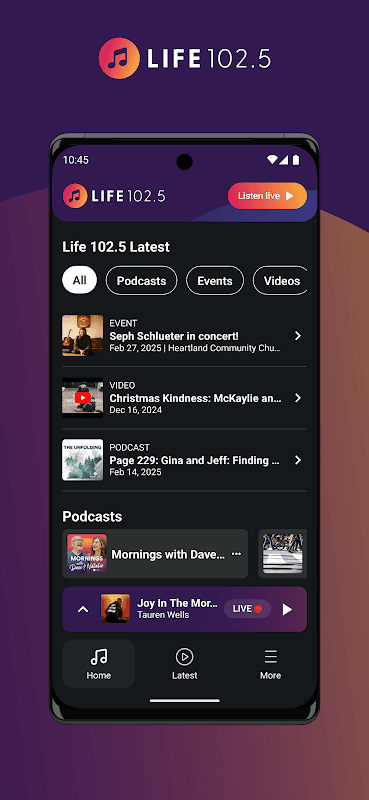Play the live stream in mini player
This screenshot has height=800, width=369.
tap(287, 609)
